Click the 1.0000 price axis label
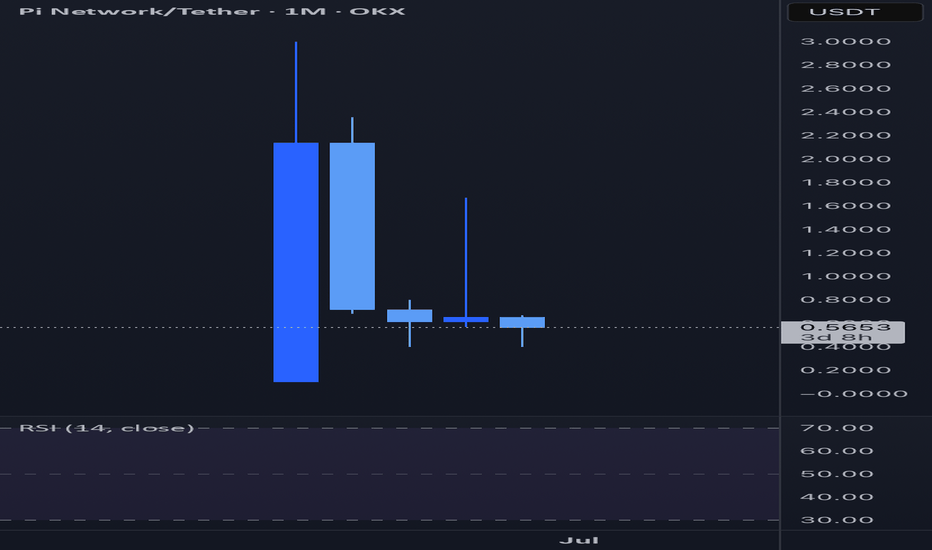 click(846, 276)
